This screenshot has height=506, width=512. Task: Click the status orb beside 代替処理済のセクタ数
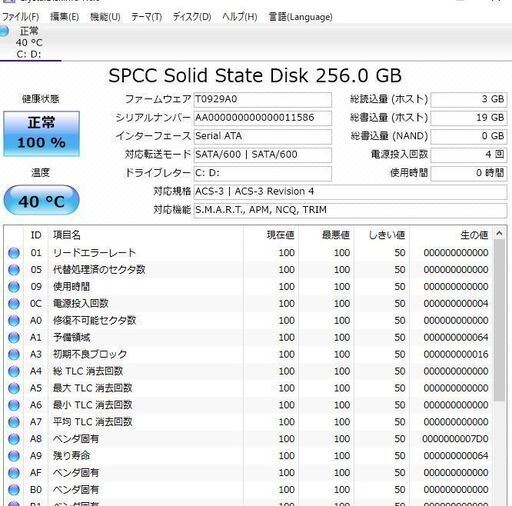(x=14, y=270)
